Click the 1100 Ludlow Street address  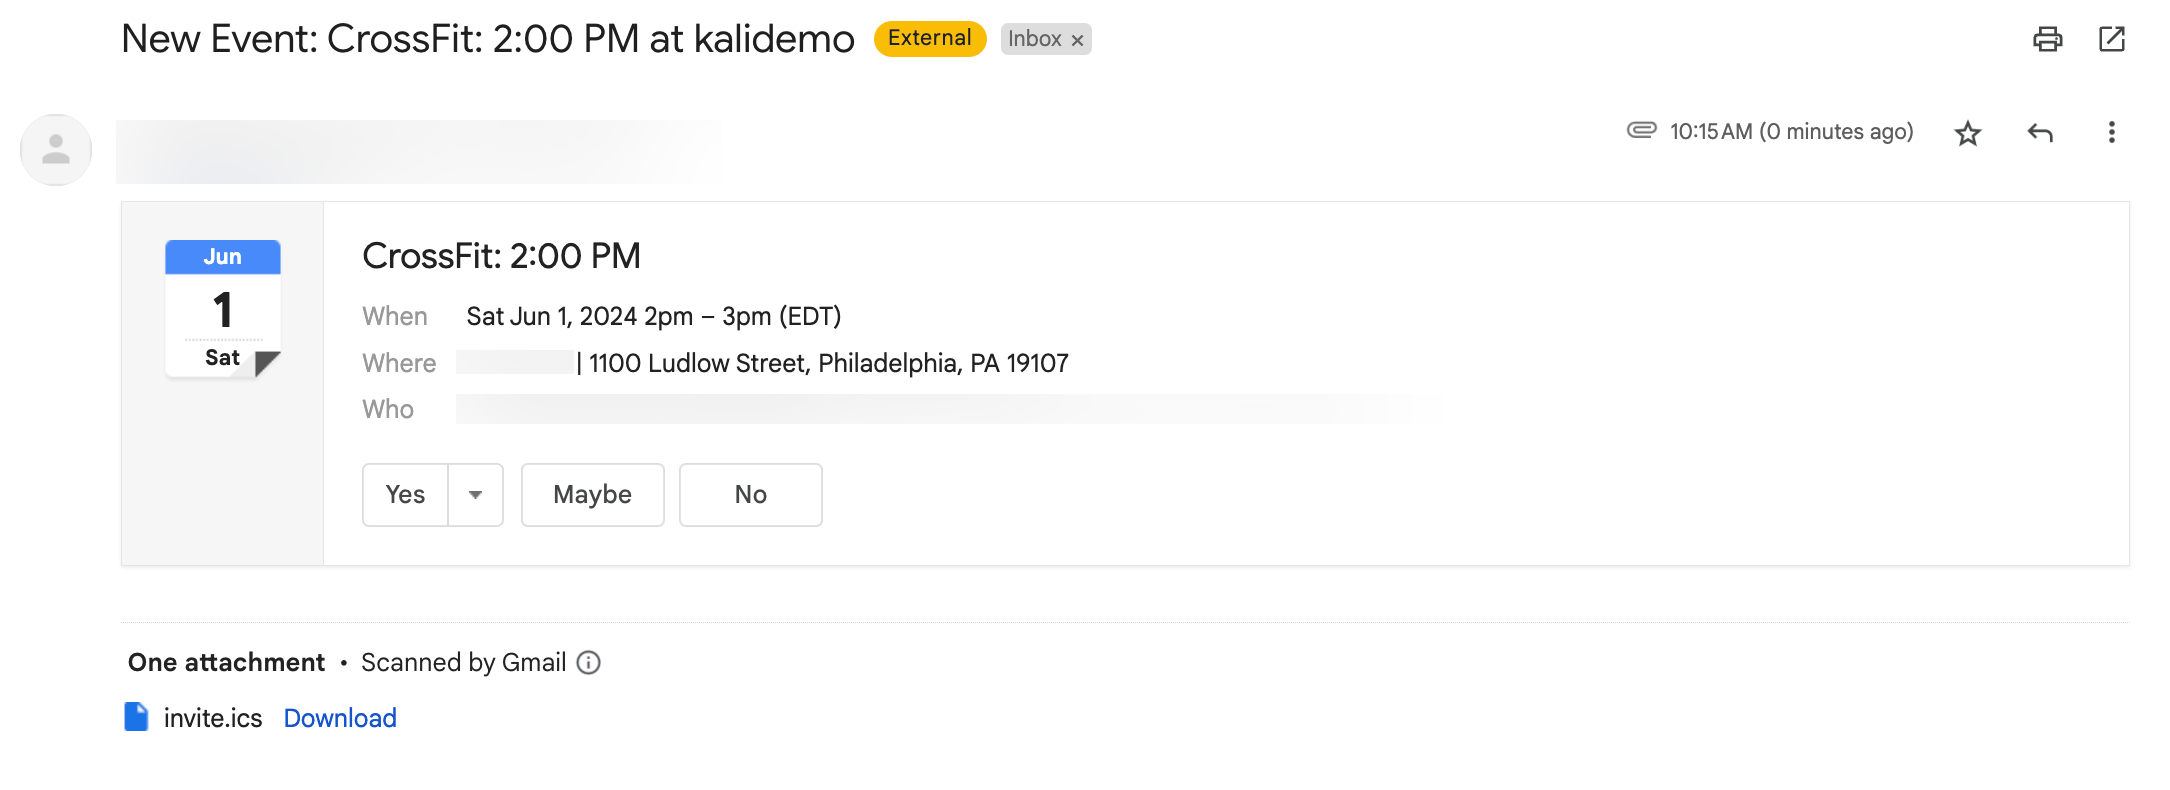(x=828, y=363)
